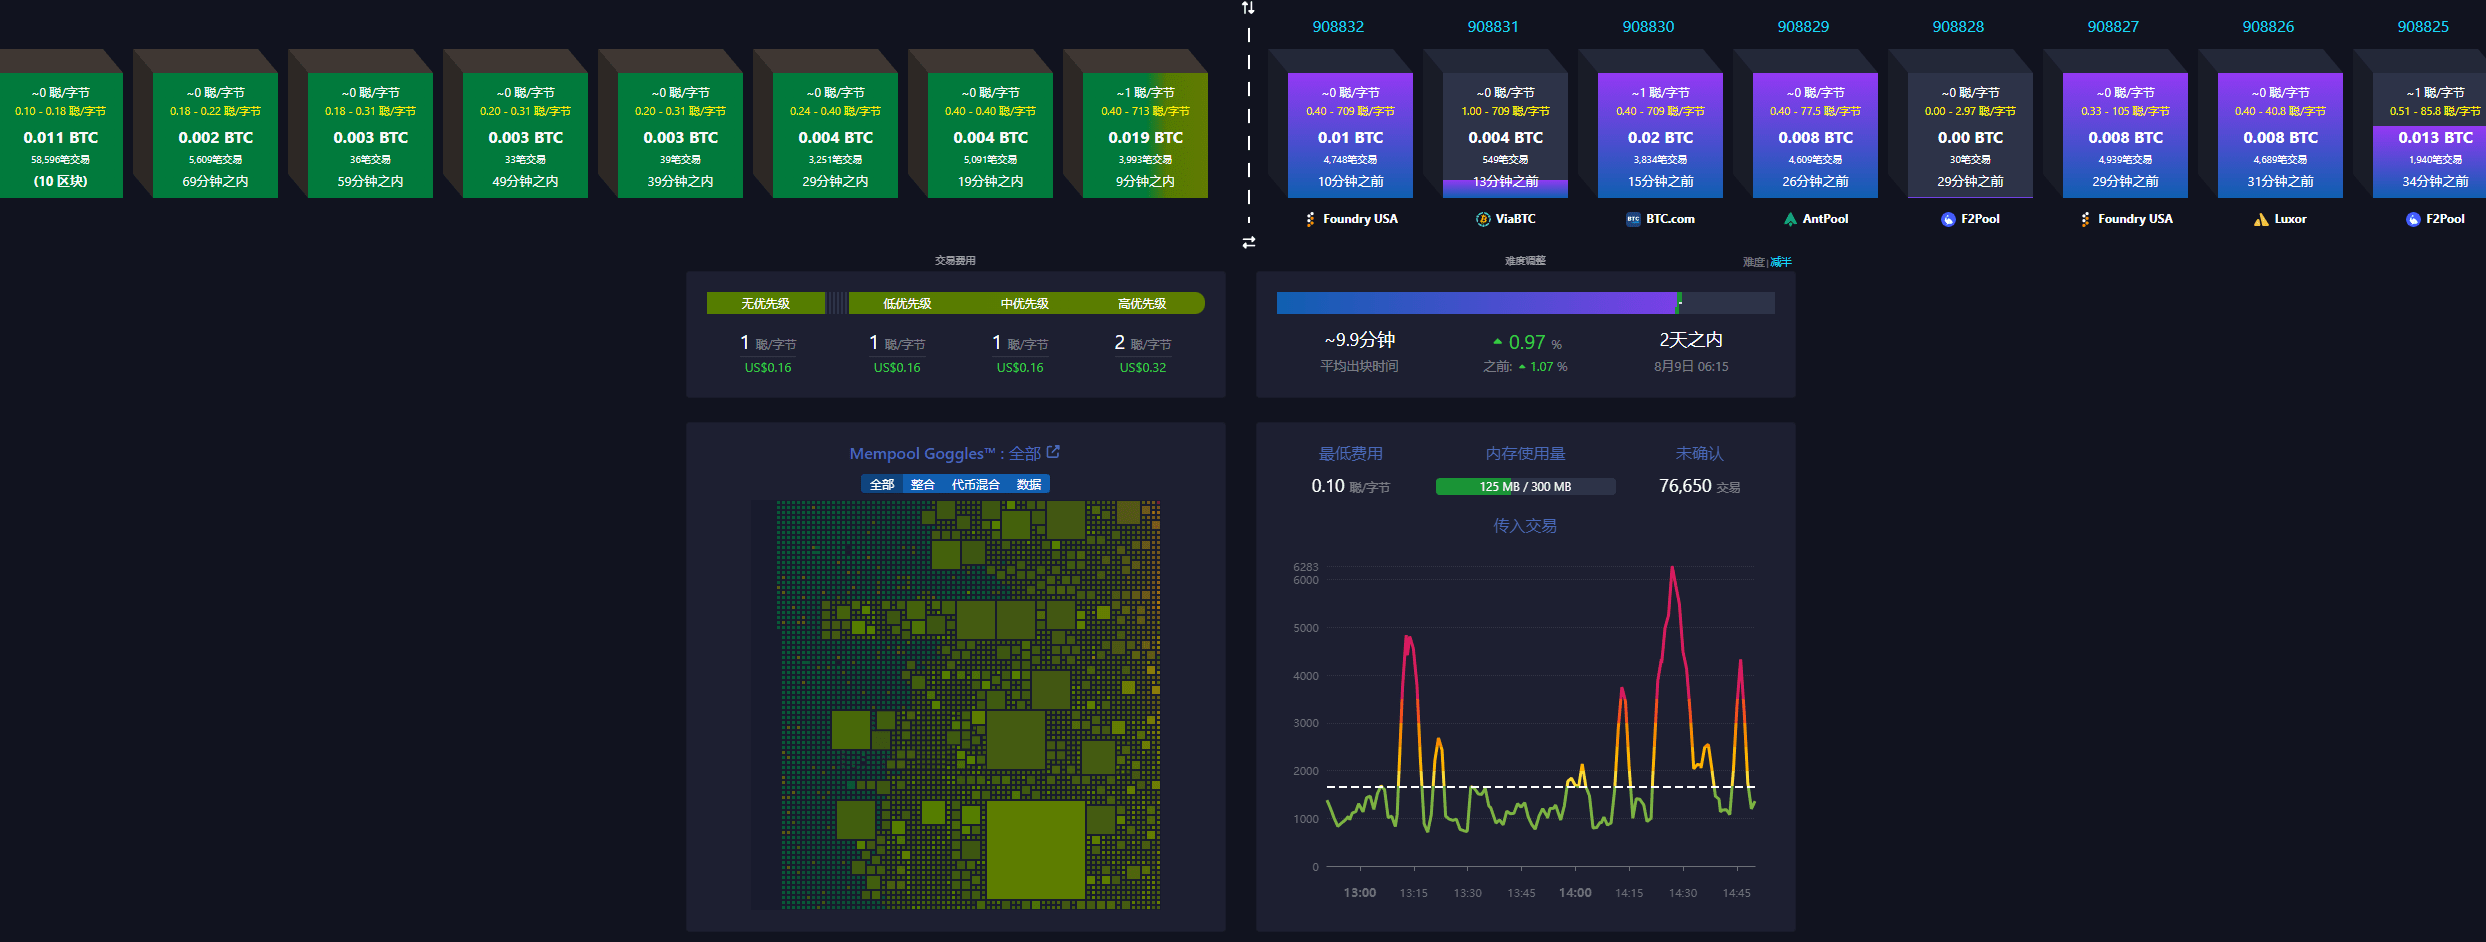
Task: Open block height 908826 link
Action: point(2268,27)
